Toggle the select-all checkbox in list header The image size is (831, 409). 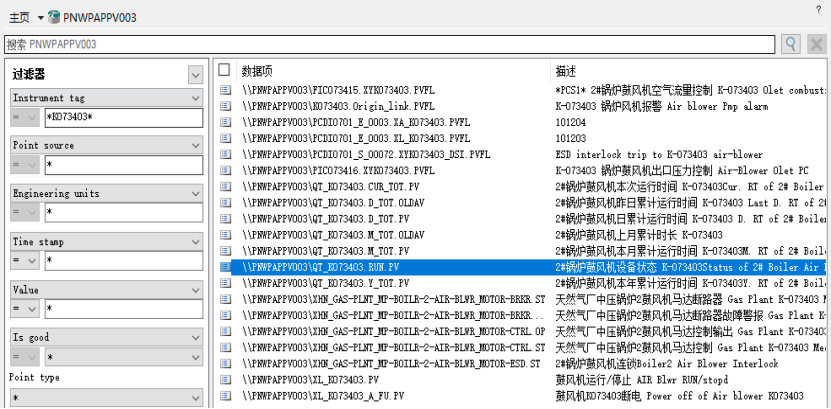pyautogui.click(x=224, y=70)
